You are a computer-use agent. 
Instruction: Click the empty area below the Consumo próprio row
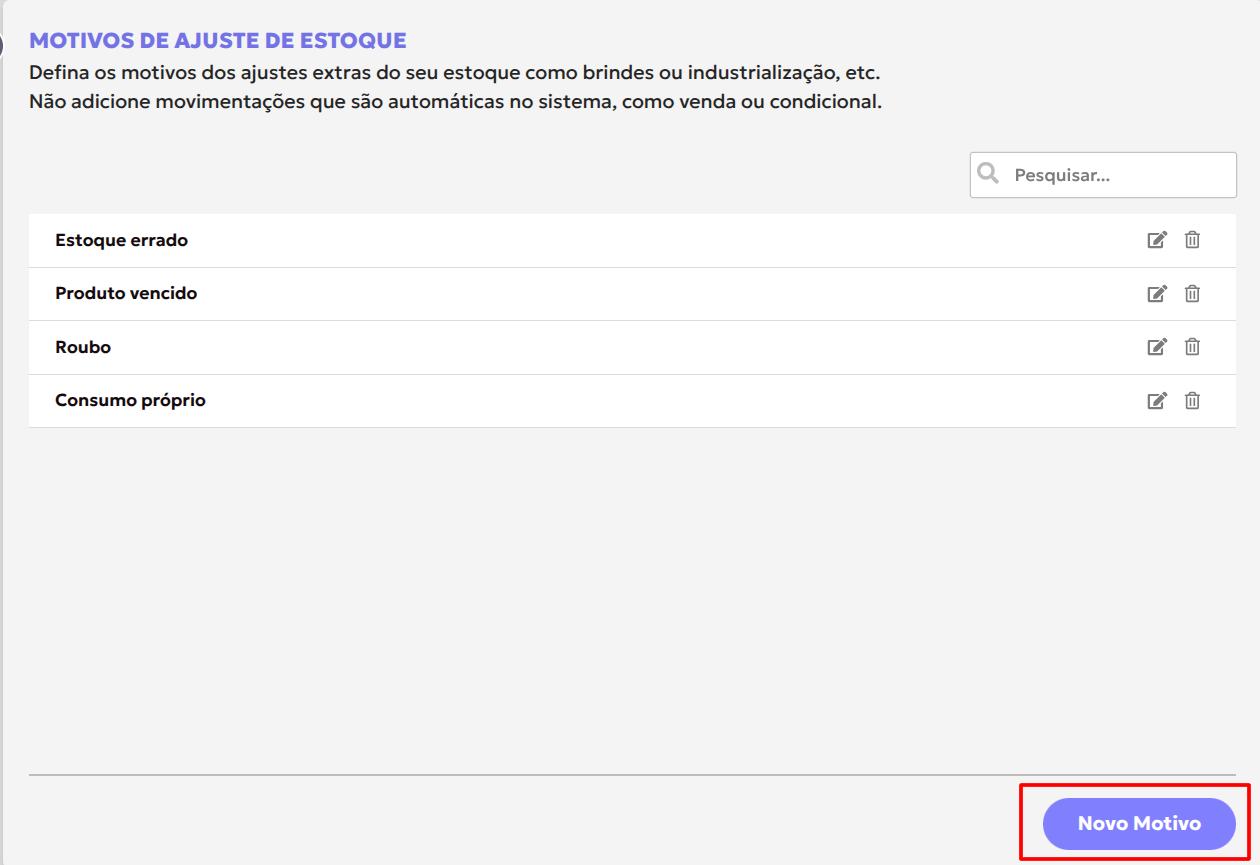632,600
